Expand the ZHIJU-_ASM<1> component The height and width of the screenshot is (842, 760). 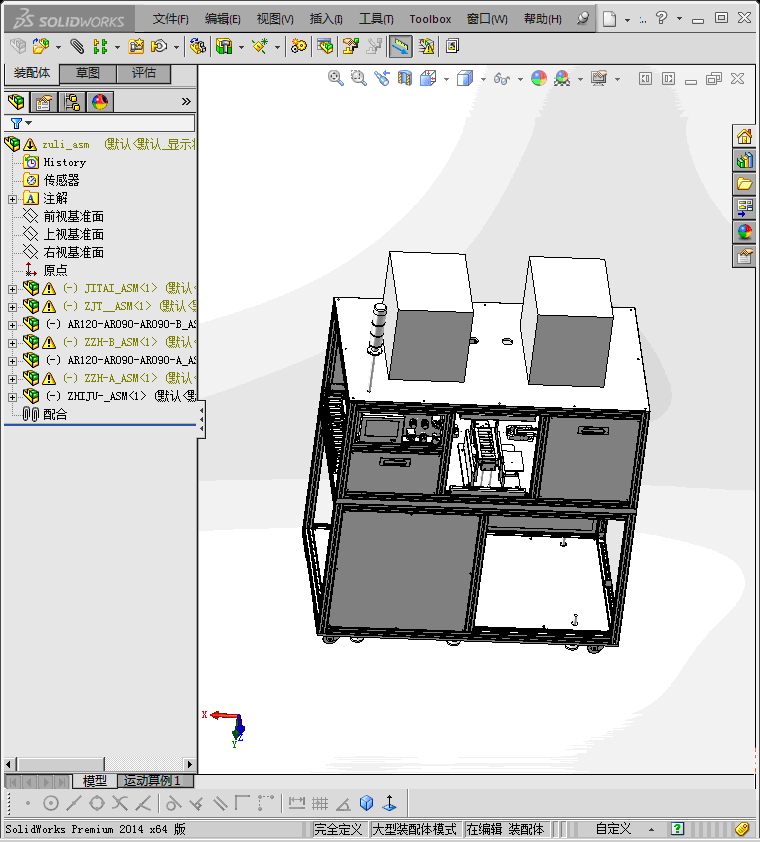12,397
